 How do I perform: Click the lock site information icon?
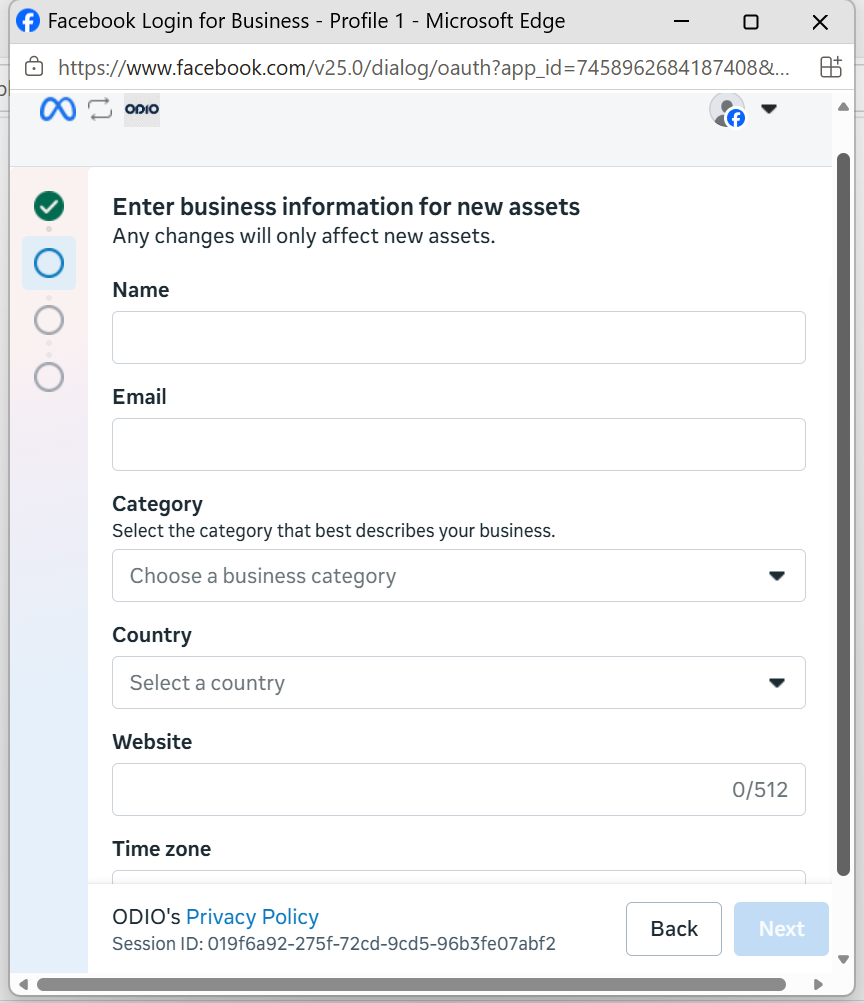[34, 67]
